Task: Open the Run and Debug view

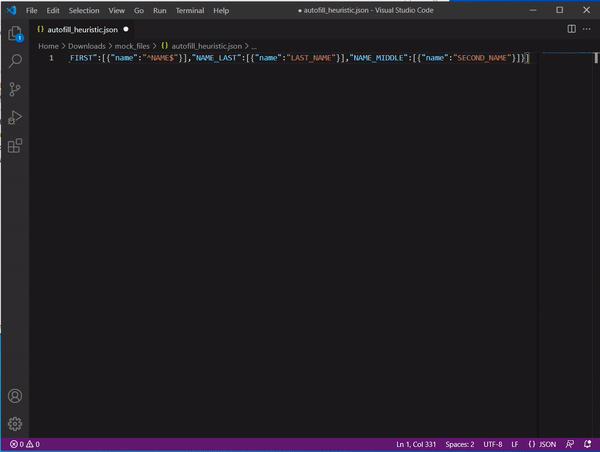Action: coord(15,117)
